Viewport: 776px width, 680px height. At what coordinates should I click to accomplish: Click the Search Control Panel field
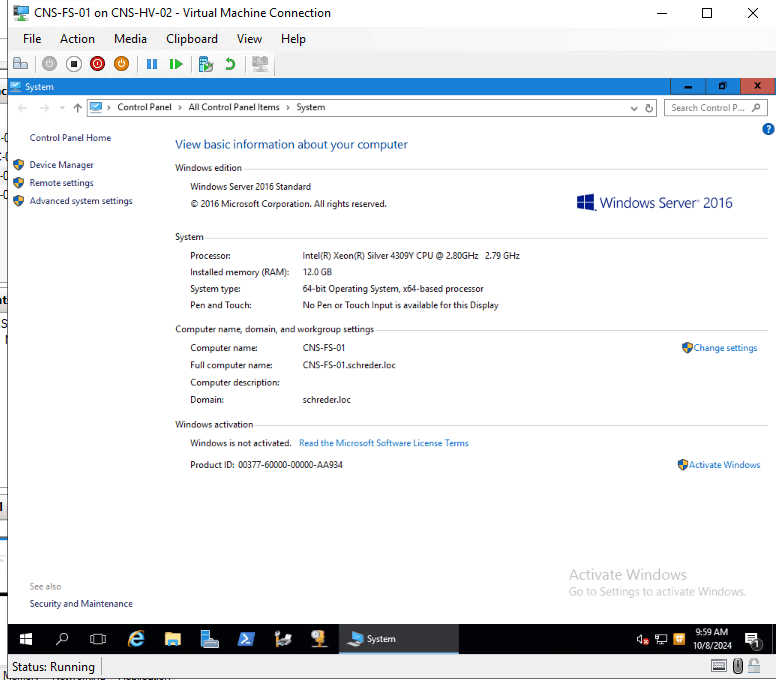715,108
